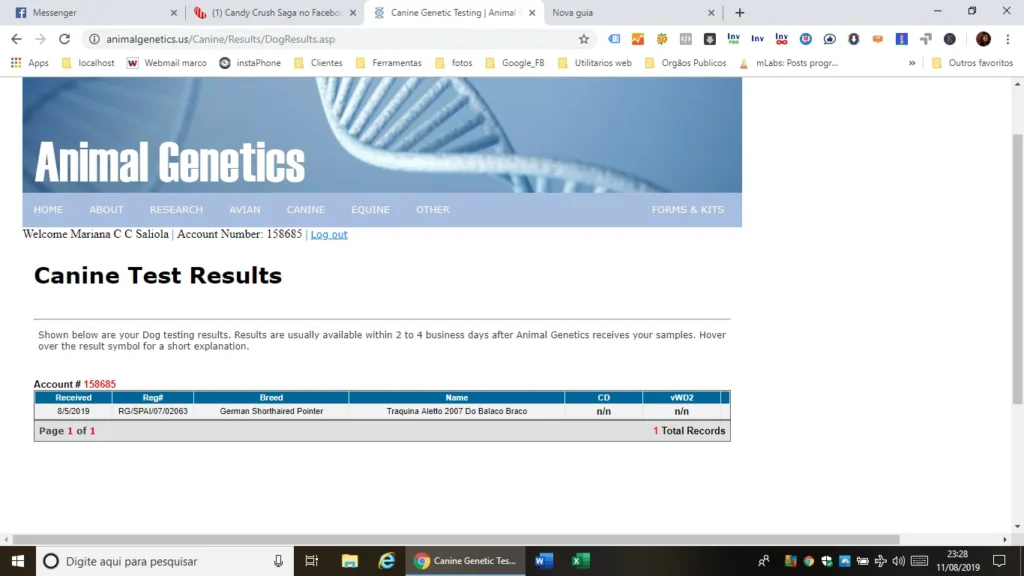Click the Windows Start button
Viewport: 1024px width, 576px height.
pos(18,561)
